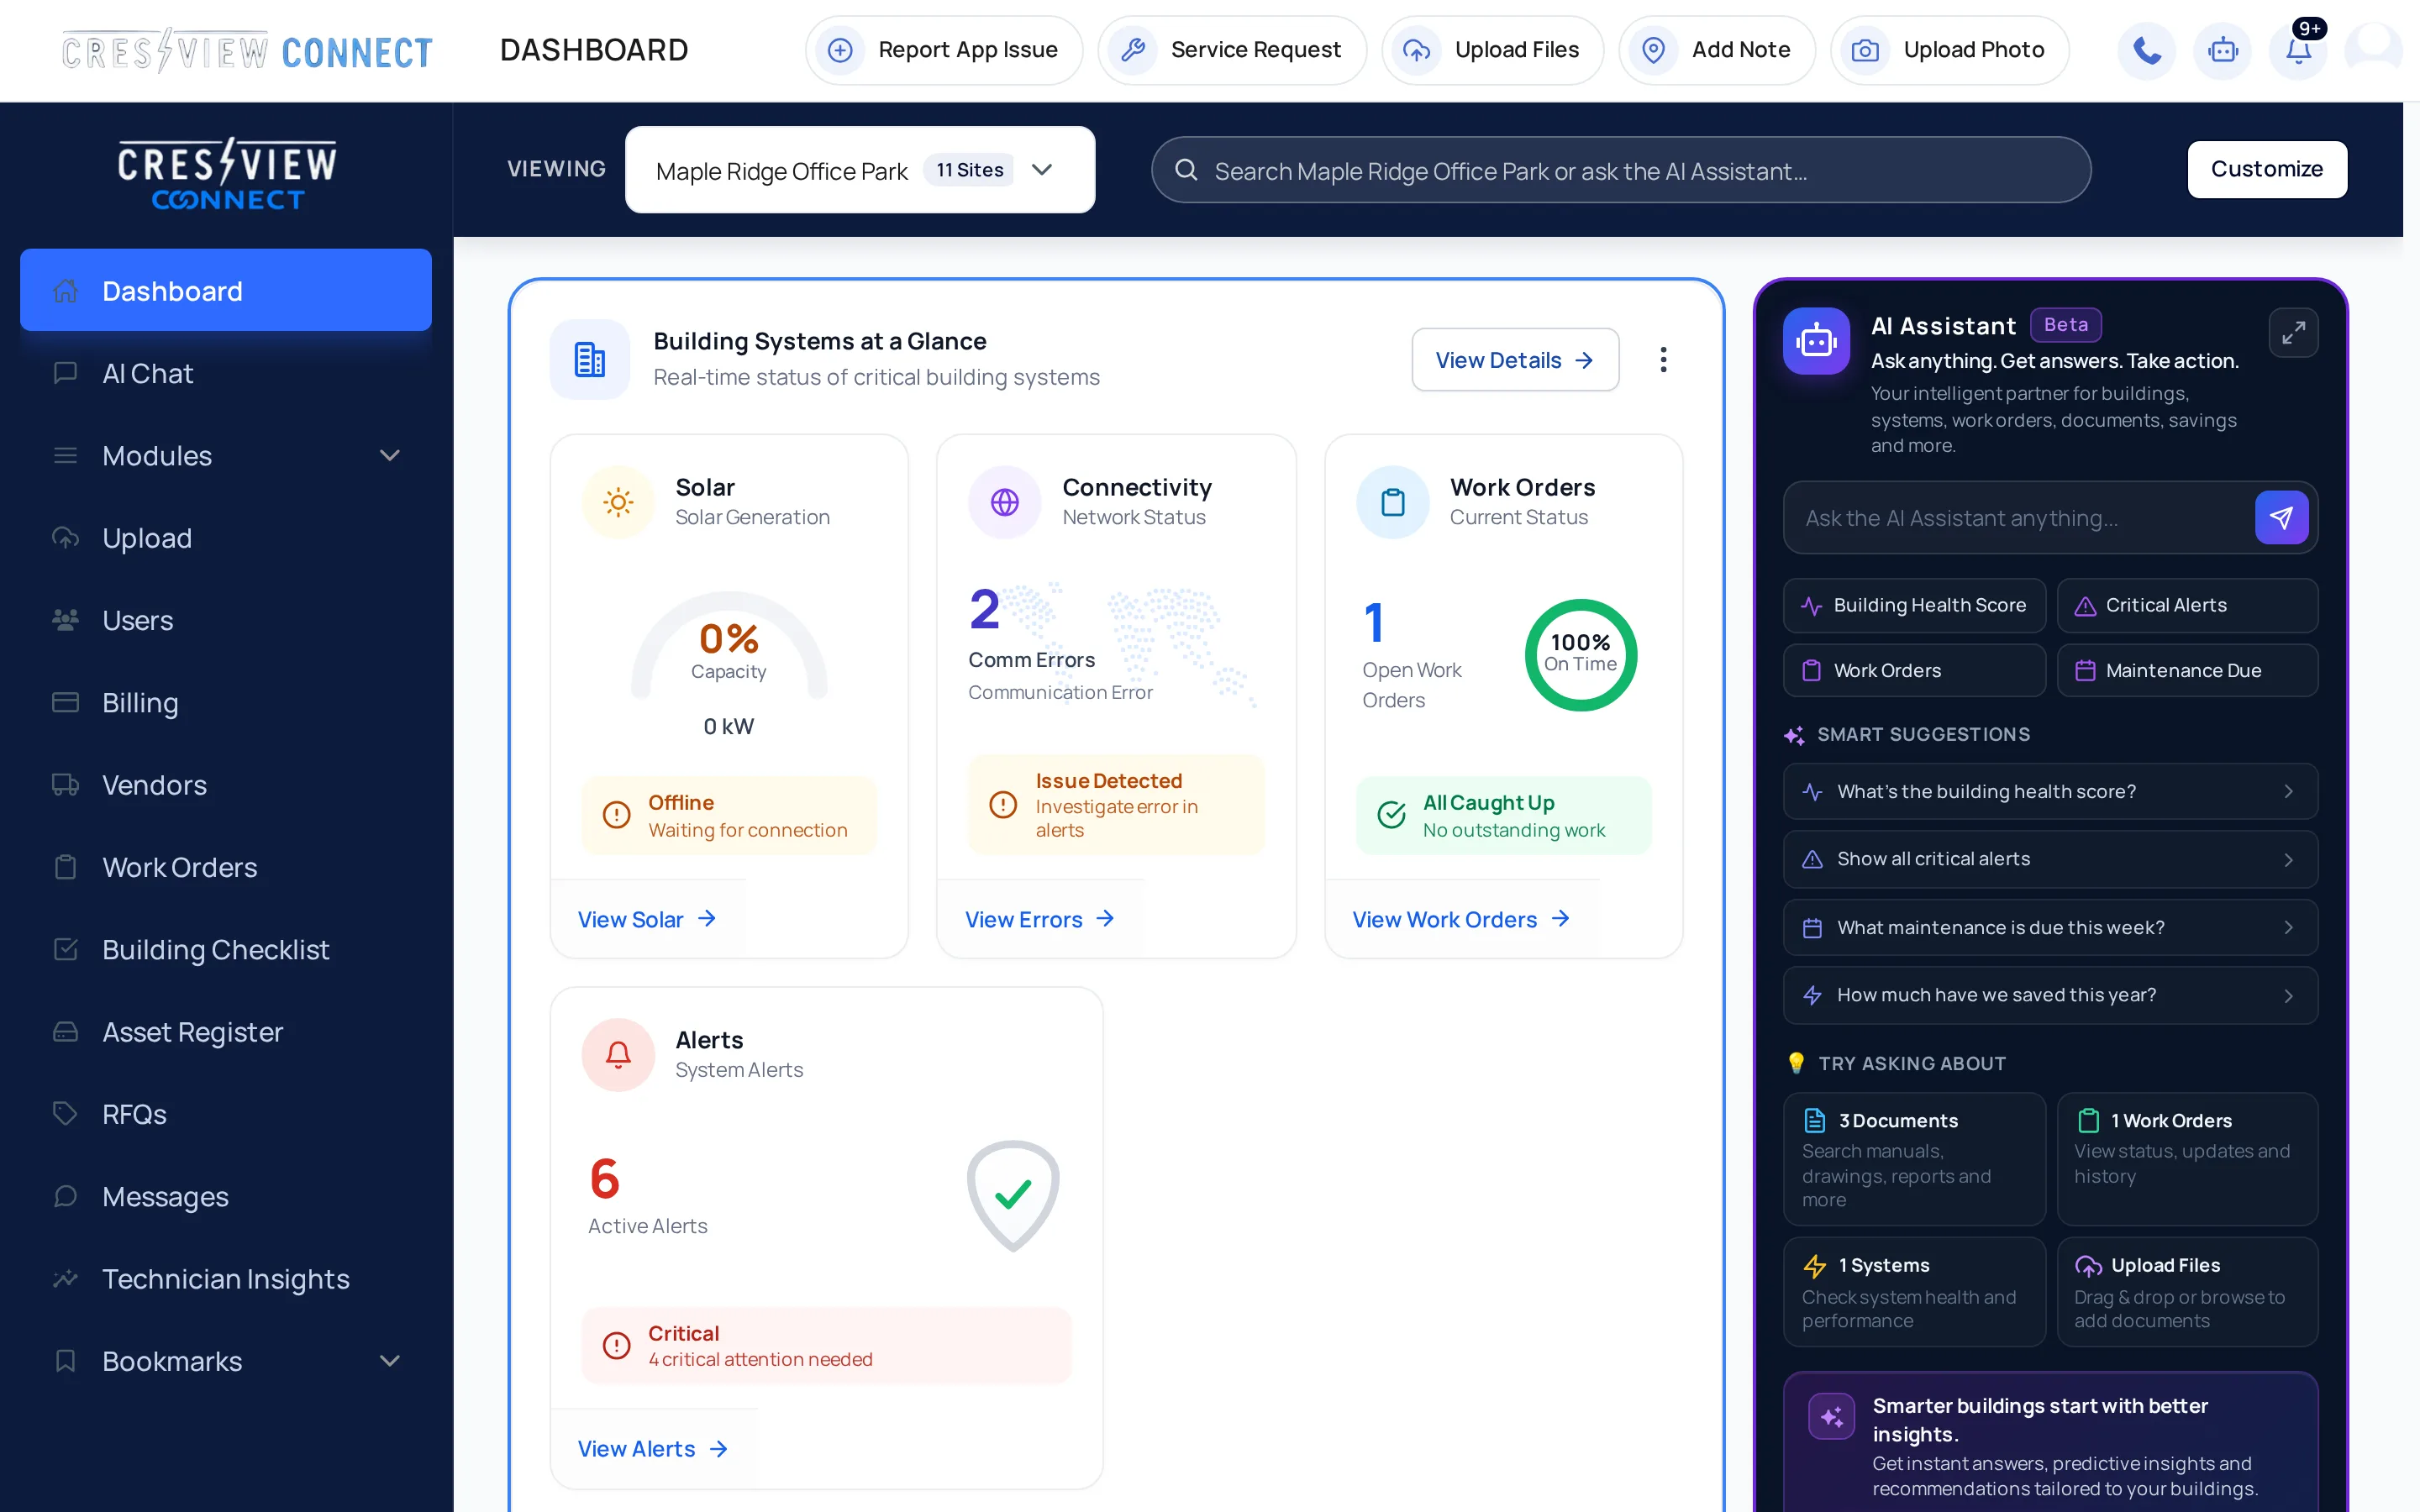Screen dimensions: 2420x1512
Task: Expand the Bookmarks sidebar section
Action: pyautogui.click(x=226, y=1361)
